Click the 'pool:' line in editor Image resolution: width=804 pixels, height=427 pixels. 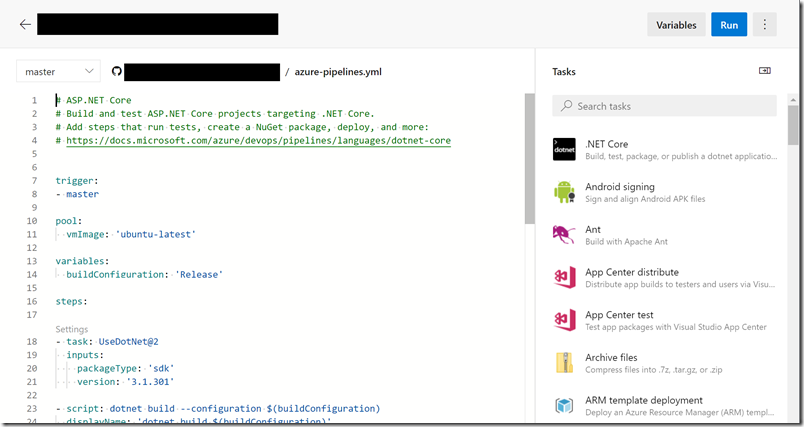[x=69, y=221]
